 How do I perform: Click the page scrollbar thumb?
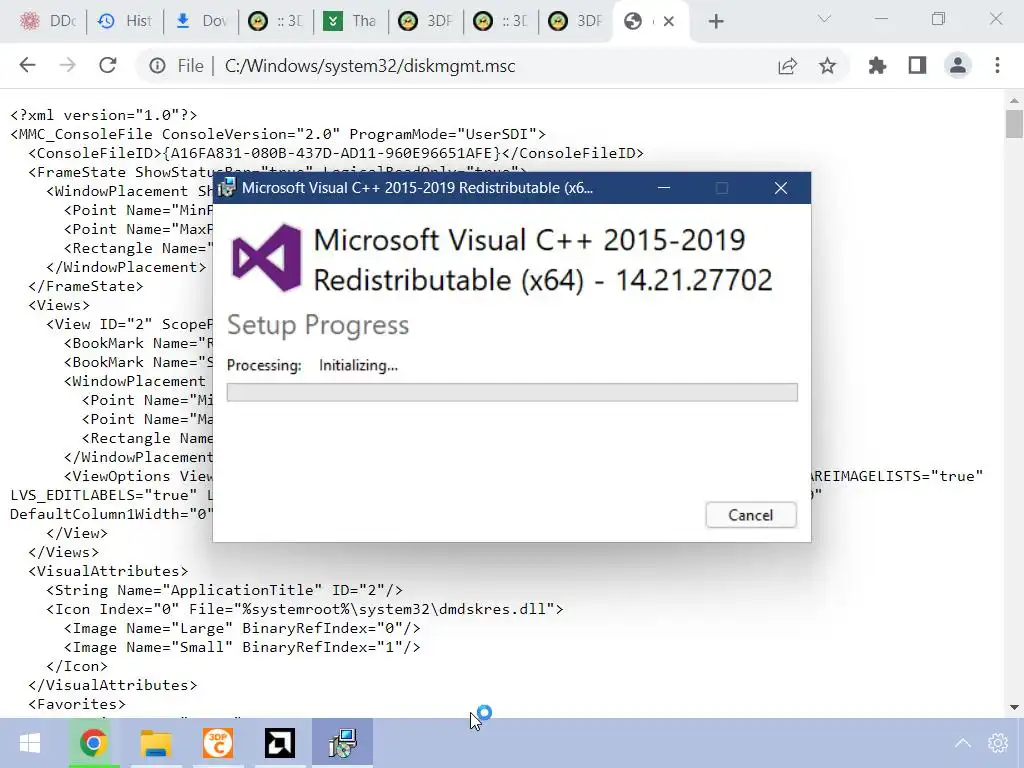(1014, 124)
